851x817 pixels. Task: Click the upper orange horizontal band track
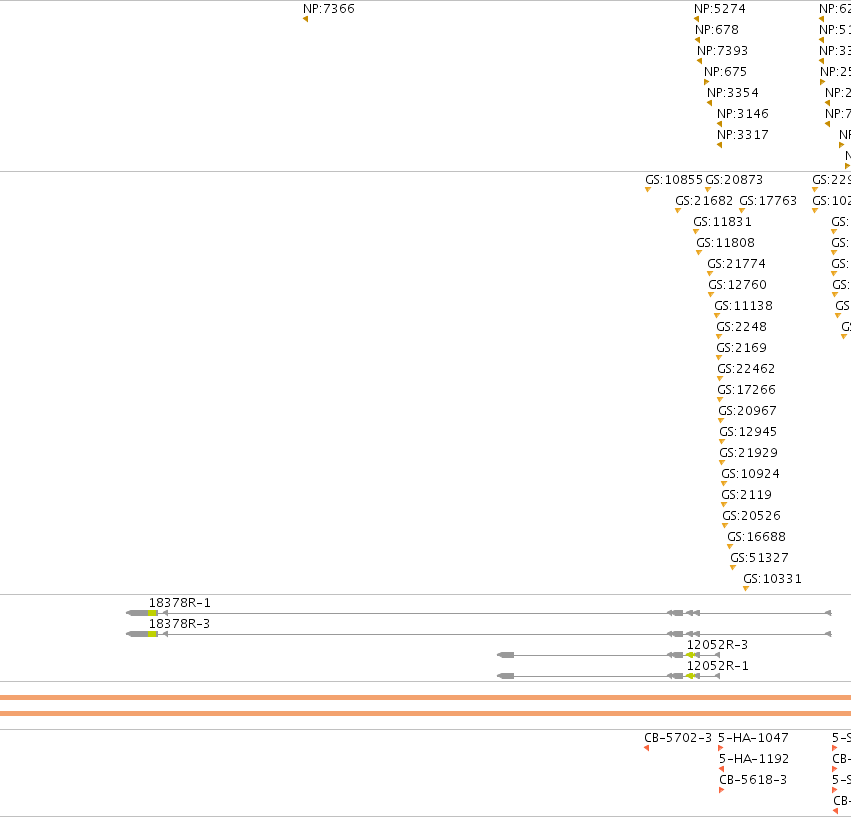(426, 698)
